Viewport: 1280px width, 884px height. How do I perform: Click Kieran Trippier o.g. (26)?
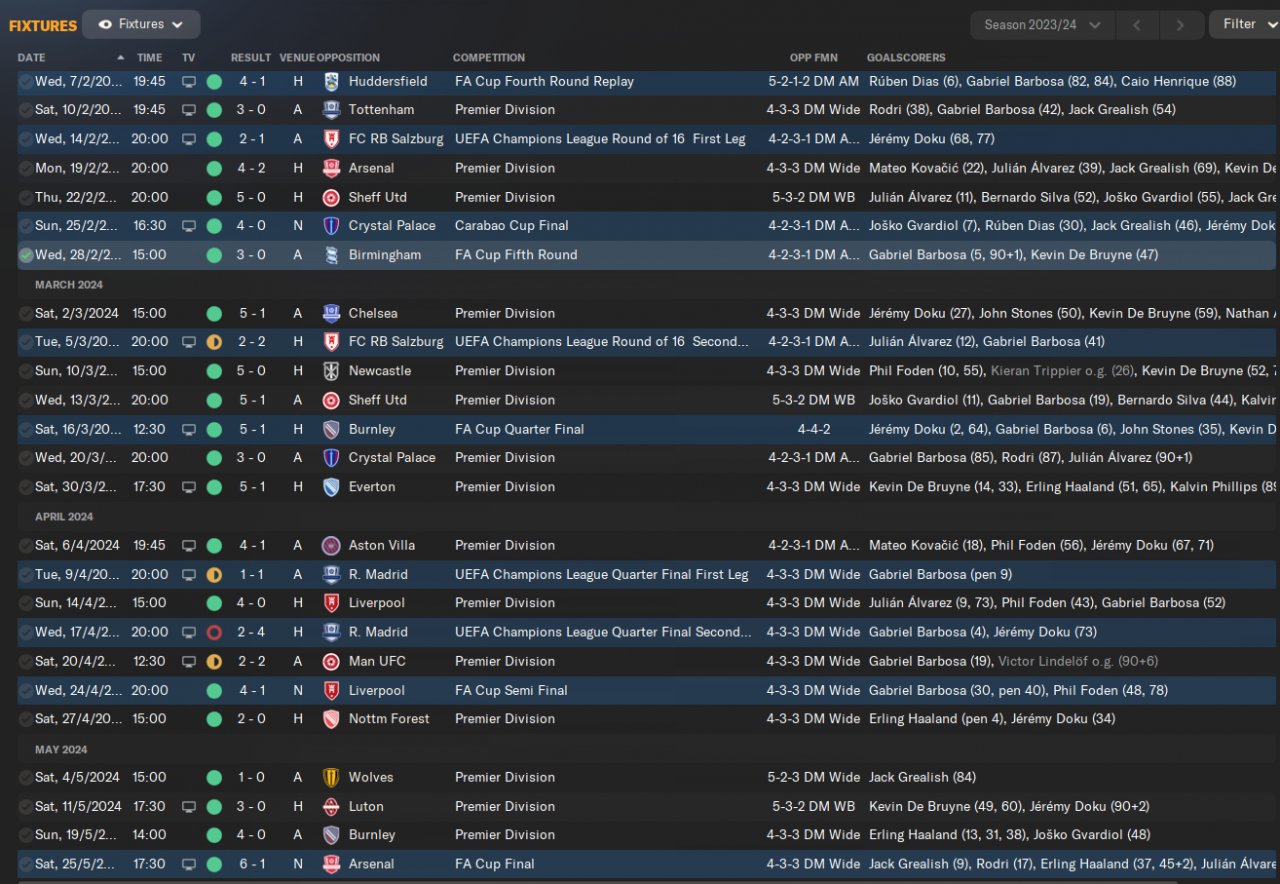[1062, 371]
